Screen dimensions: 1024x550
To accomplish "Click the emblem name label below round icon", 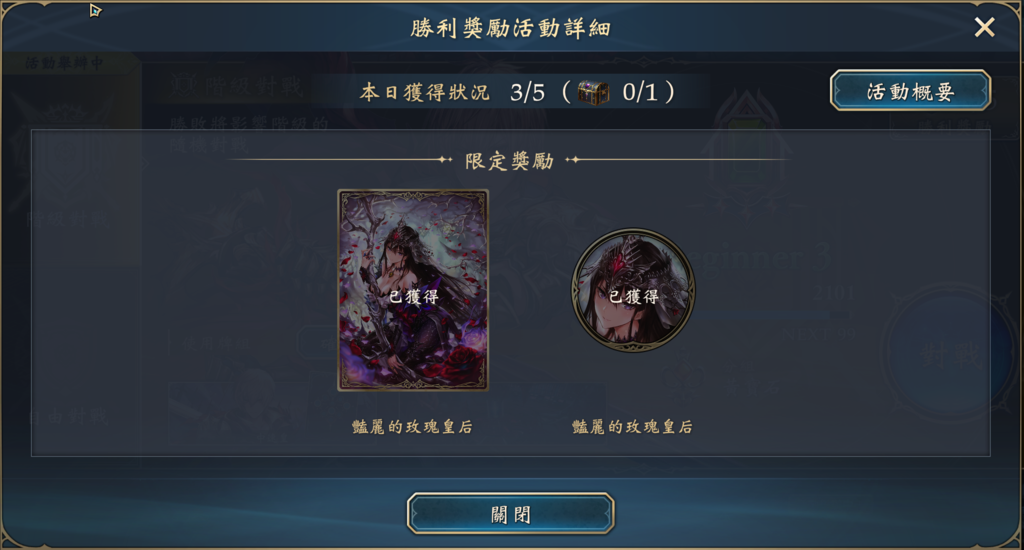I will [632, 427].
